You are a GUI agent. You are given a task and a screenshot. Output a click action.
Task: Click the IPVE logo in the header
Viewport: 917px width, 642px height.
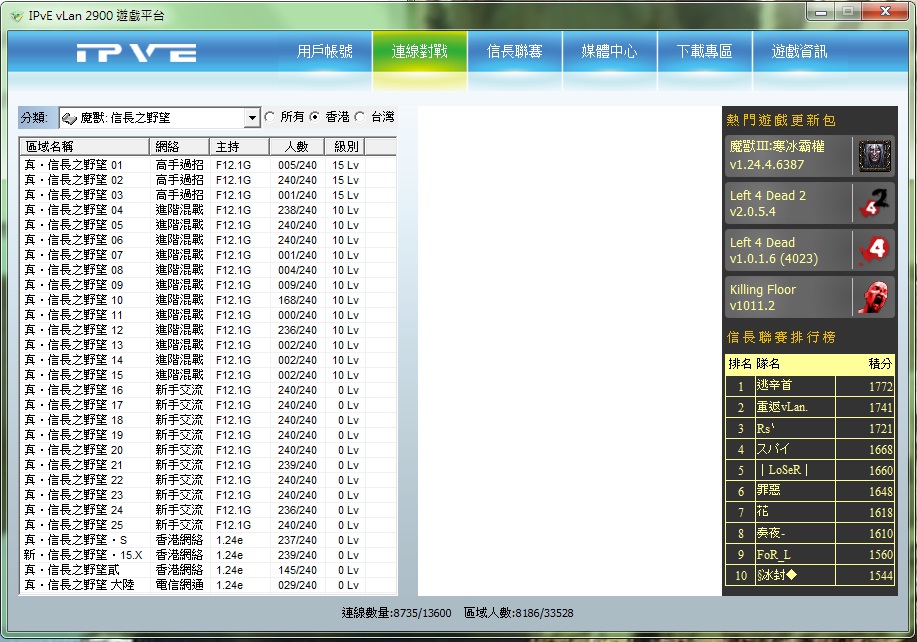tap(136, 52)
